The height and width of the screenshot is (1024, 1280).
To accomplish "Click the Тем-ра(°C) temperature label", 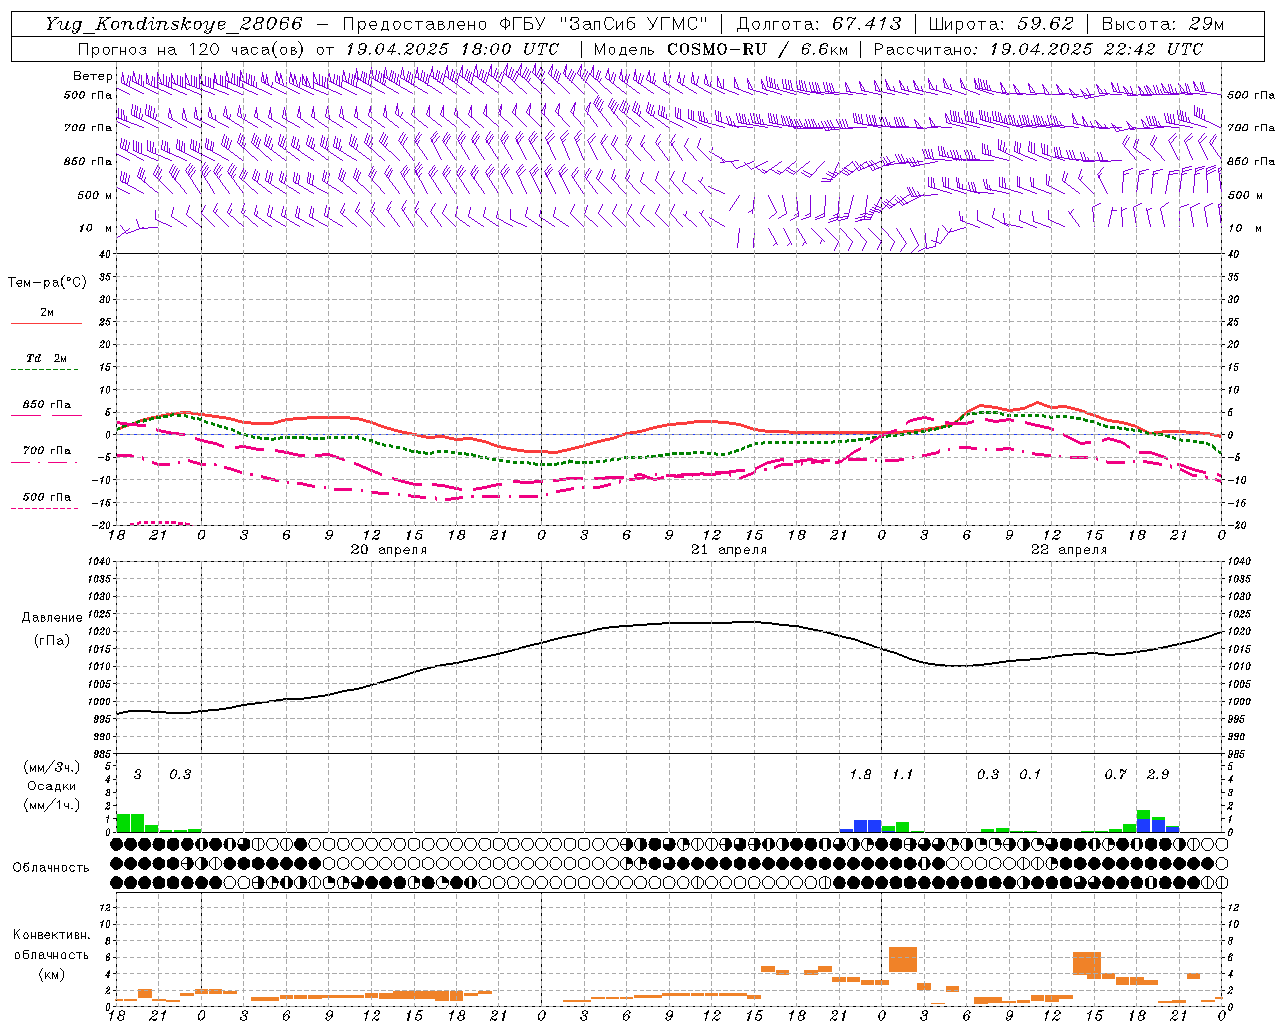I will click(x=47, y=283).
